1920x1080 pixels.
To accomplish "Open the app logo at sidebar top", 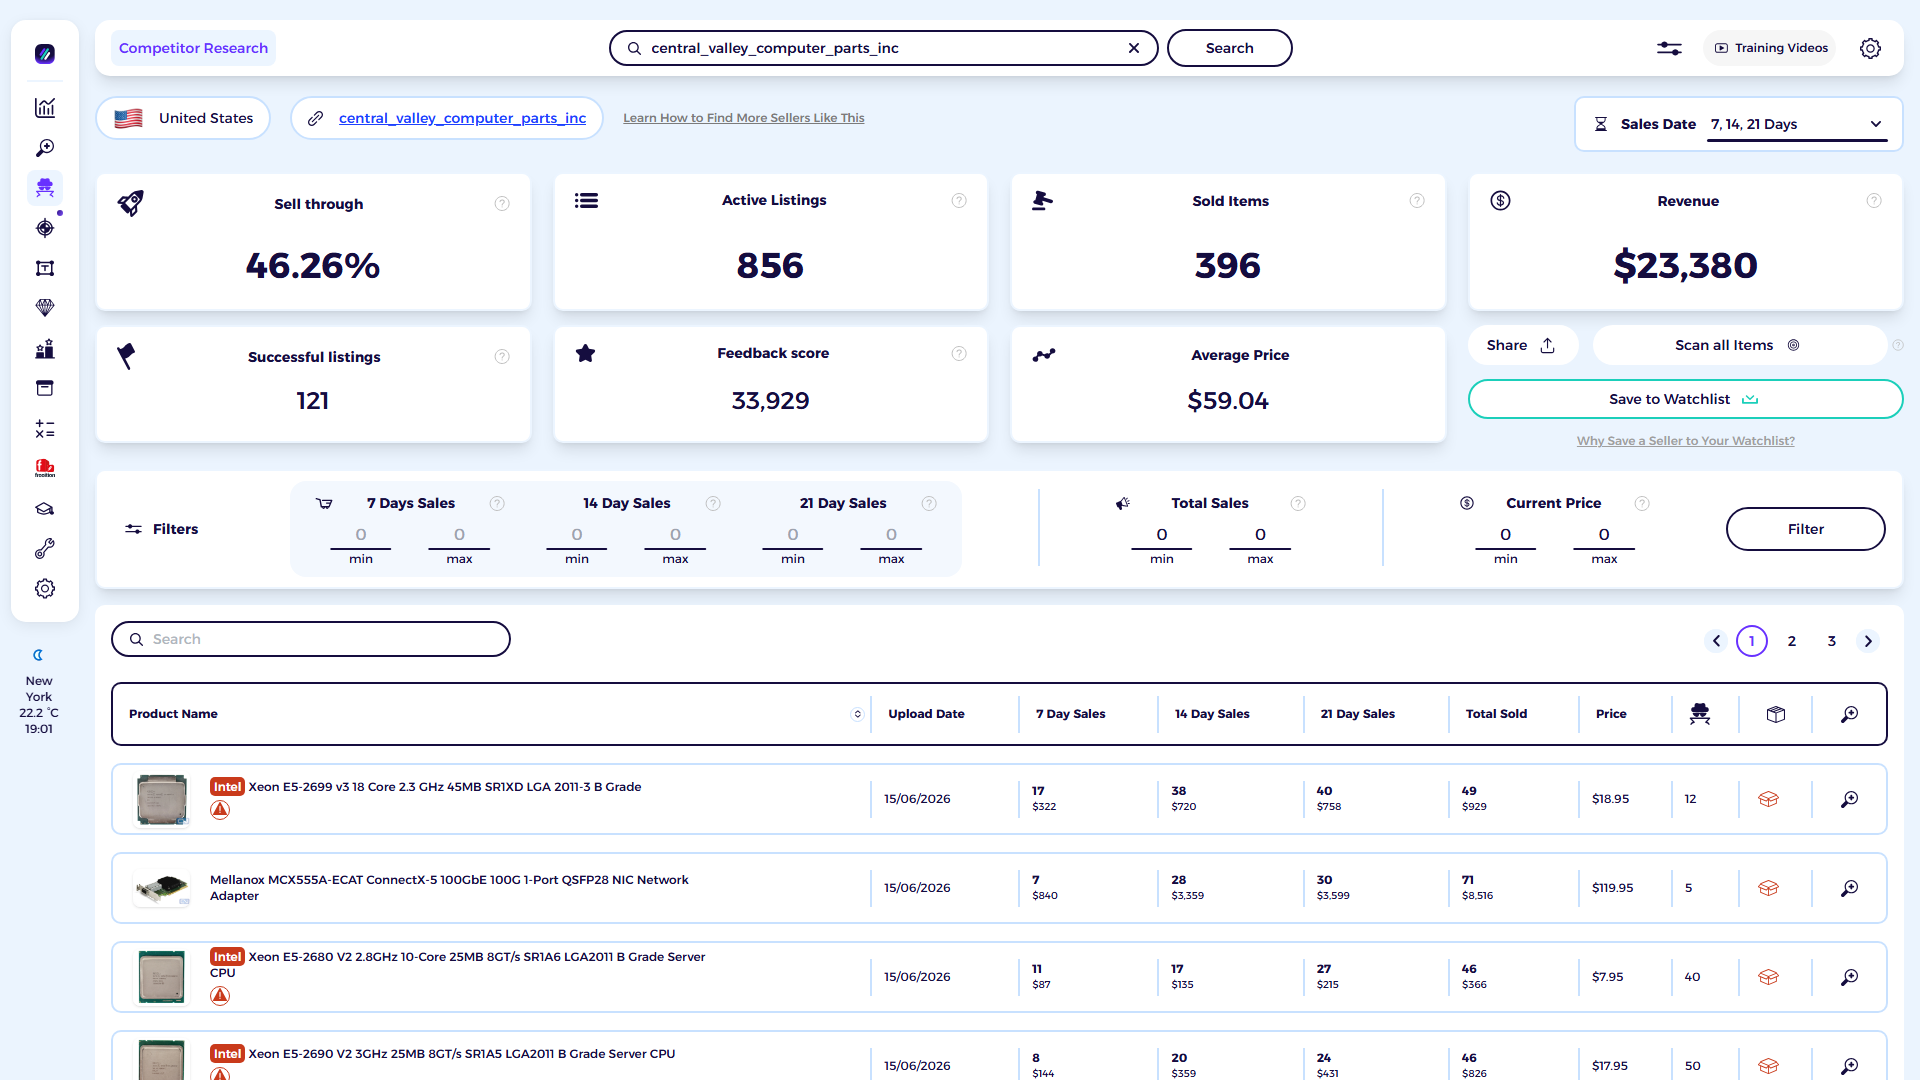I will coord(45,54).
